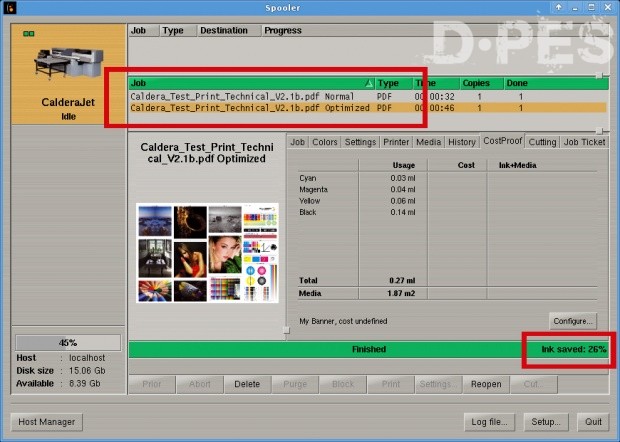Click the pane splitter handle below job list
The image size is (620, 442).
[x=600, y=130]
